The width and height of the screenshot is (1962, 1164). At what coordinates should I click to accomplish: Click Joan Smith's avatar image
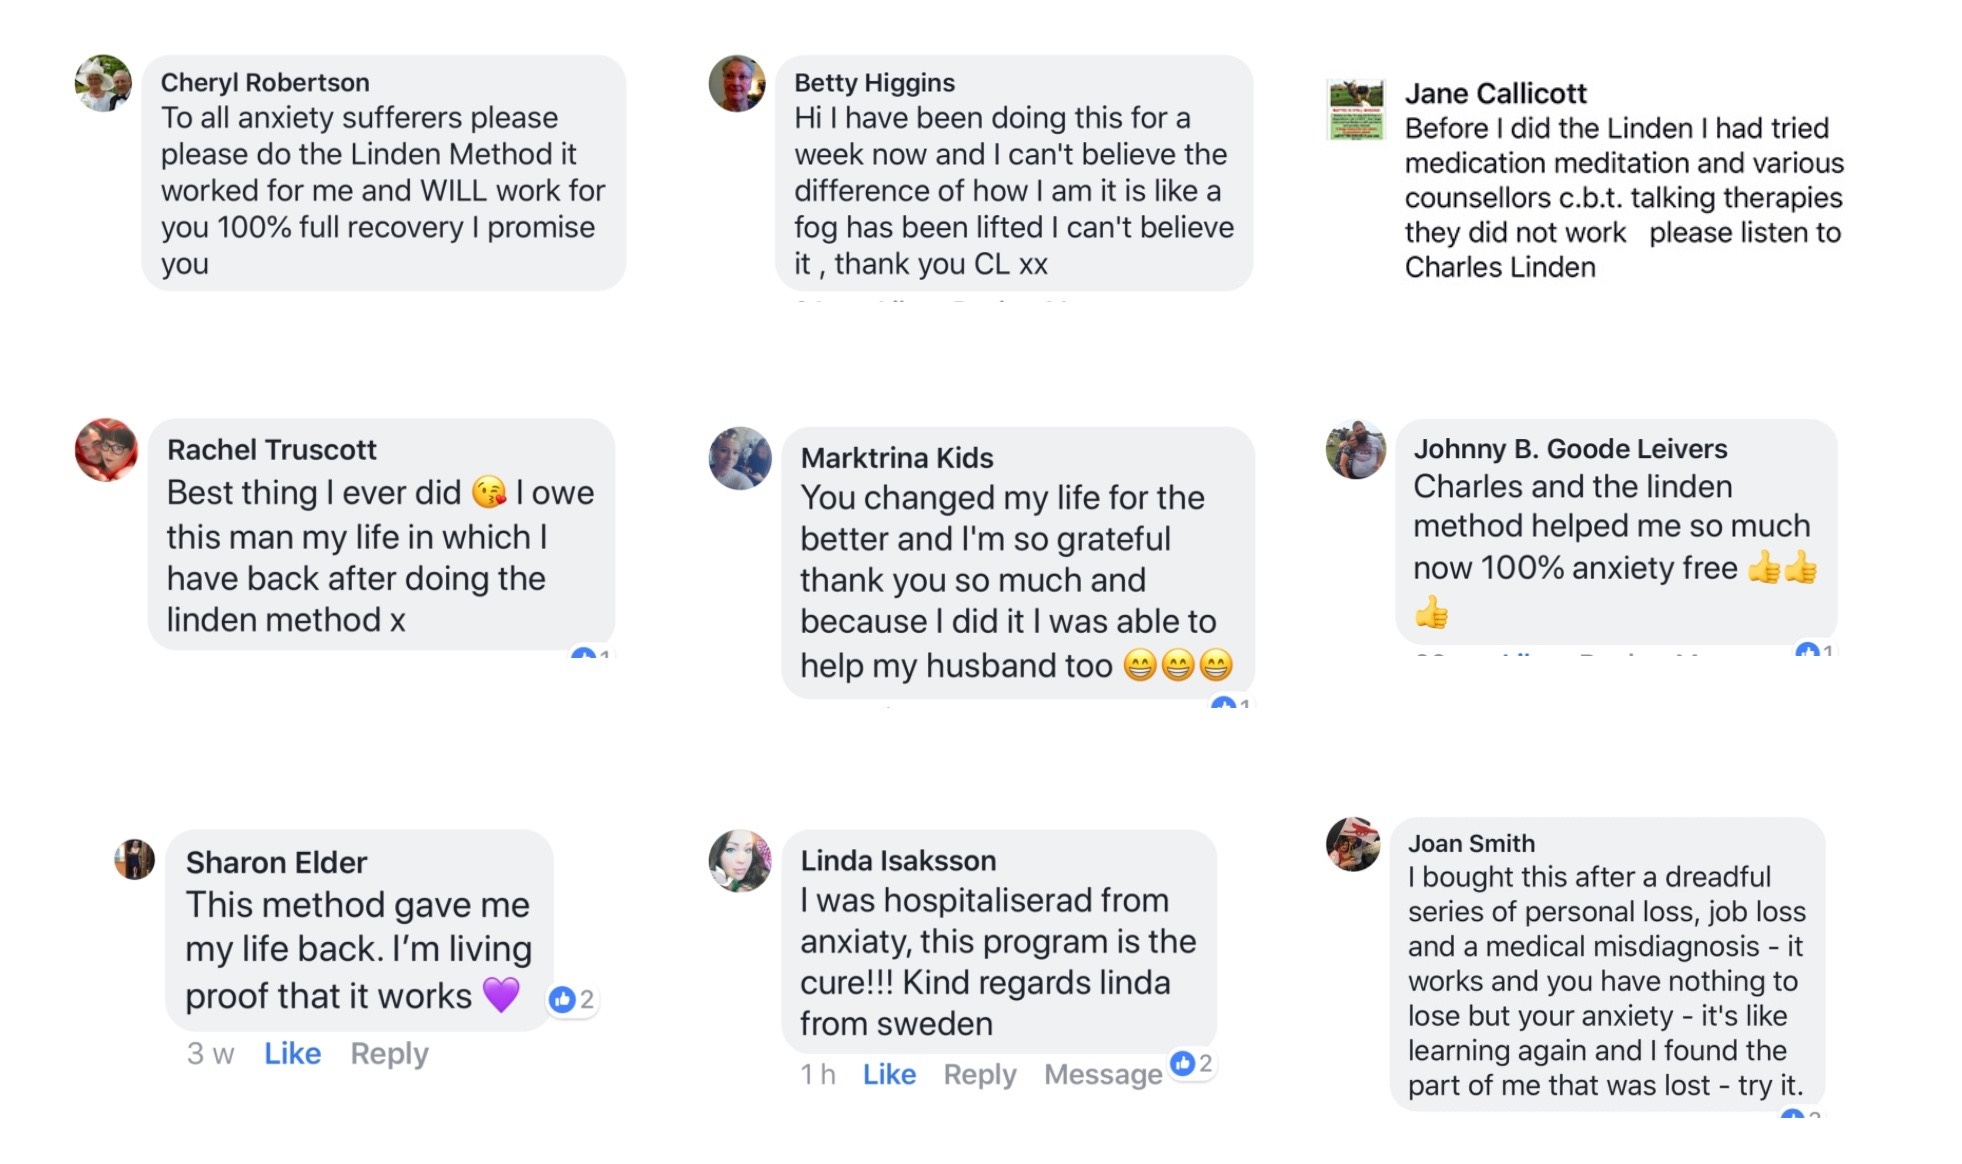pyautogui.click(x=1353, y=844)
